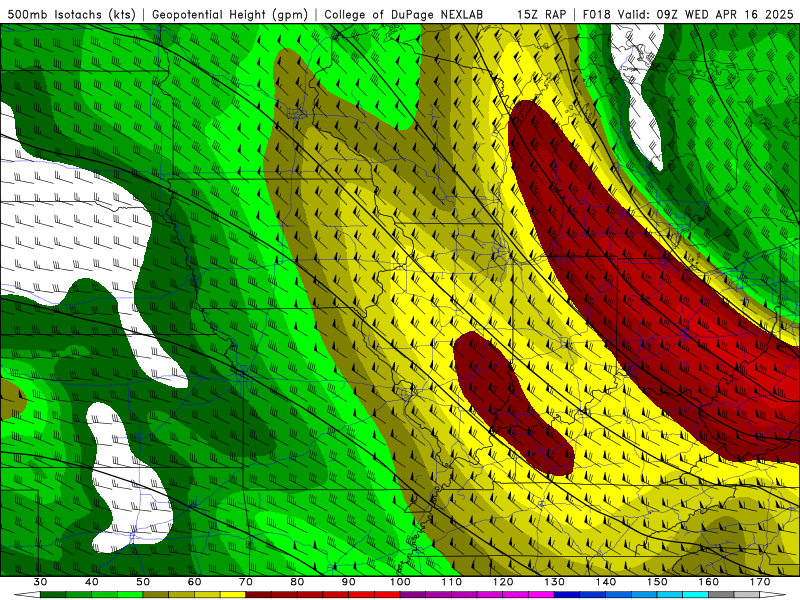This screenshot has width=800, height=600.
Task: Click the 30 label on the color scale
Action: pyautogui.click(x=40, y=582)
